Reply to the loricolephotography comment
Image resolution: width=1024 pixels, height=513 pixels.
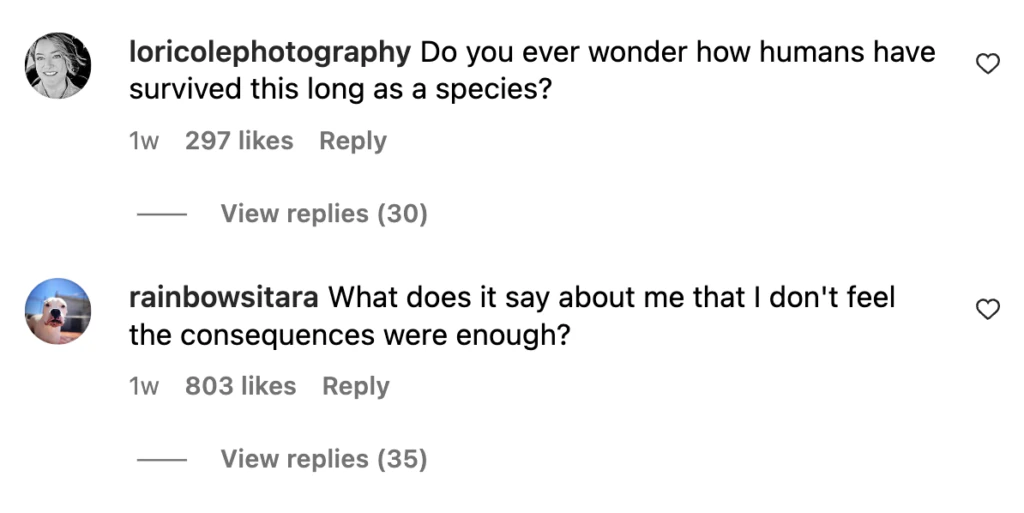pos(352,141)
